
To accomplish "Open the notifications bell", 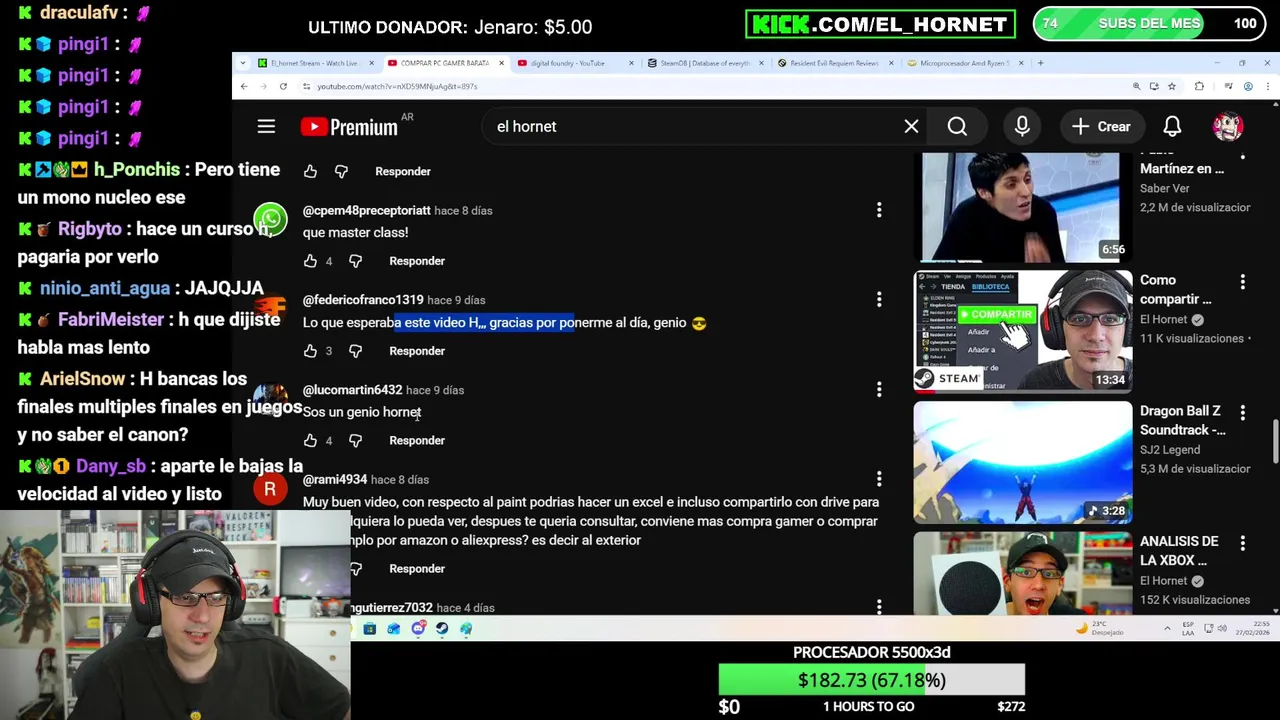I will [x=1172, y=127].
